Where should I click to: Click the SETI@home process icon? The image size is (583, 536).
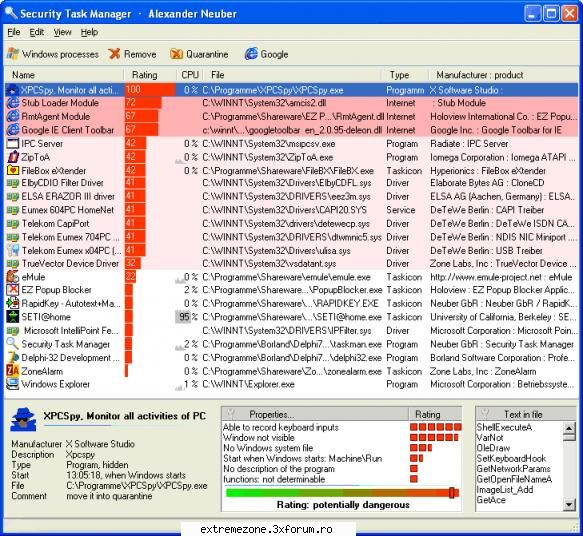(x=13, y=317)
